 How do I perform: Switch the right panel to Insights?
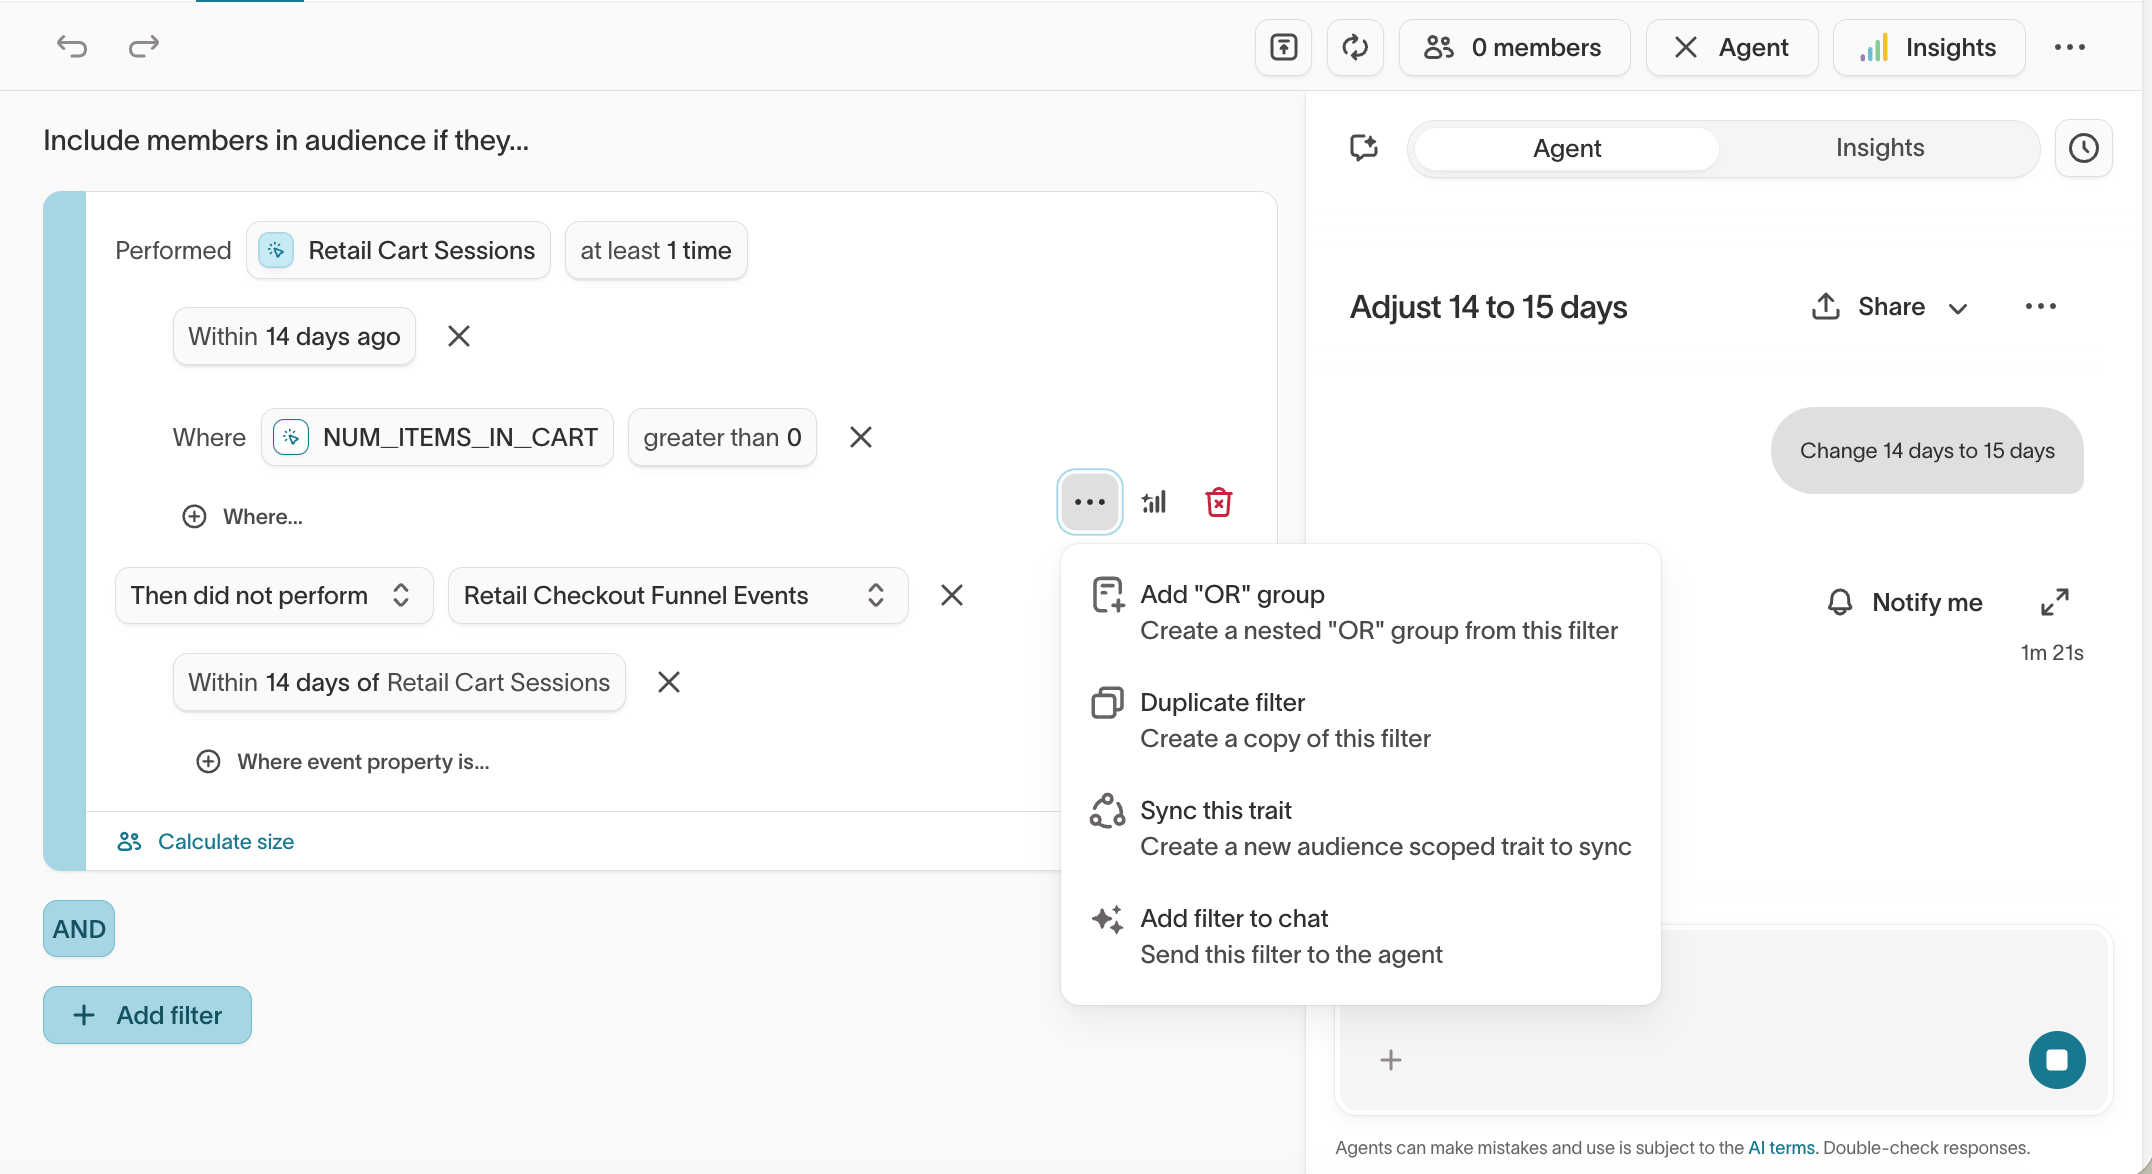1880,147
